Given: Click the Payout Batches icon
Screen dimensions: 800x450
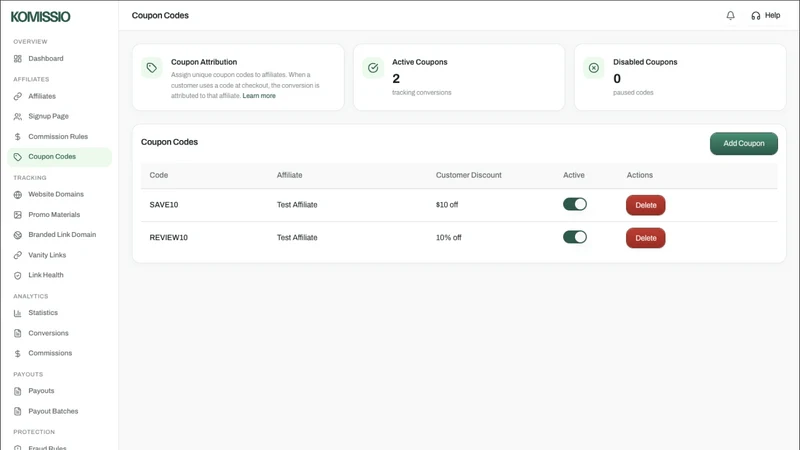Looking at the screenshot, I should tap(18, 411).
